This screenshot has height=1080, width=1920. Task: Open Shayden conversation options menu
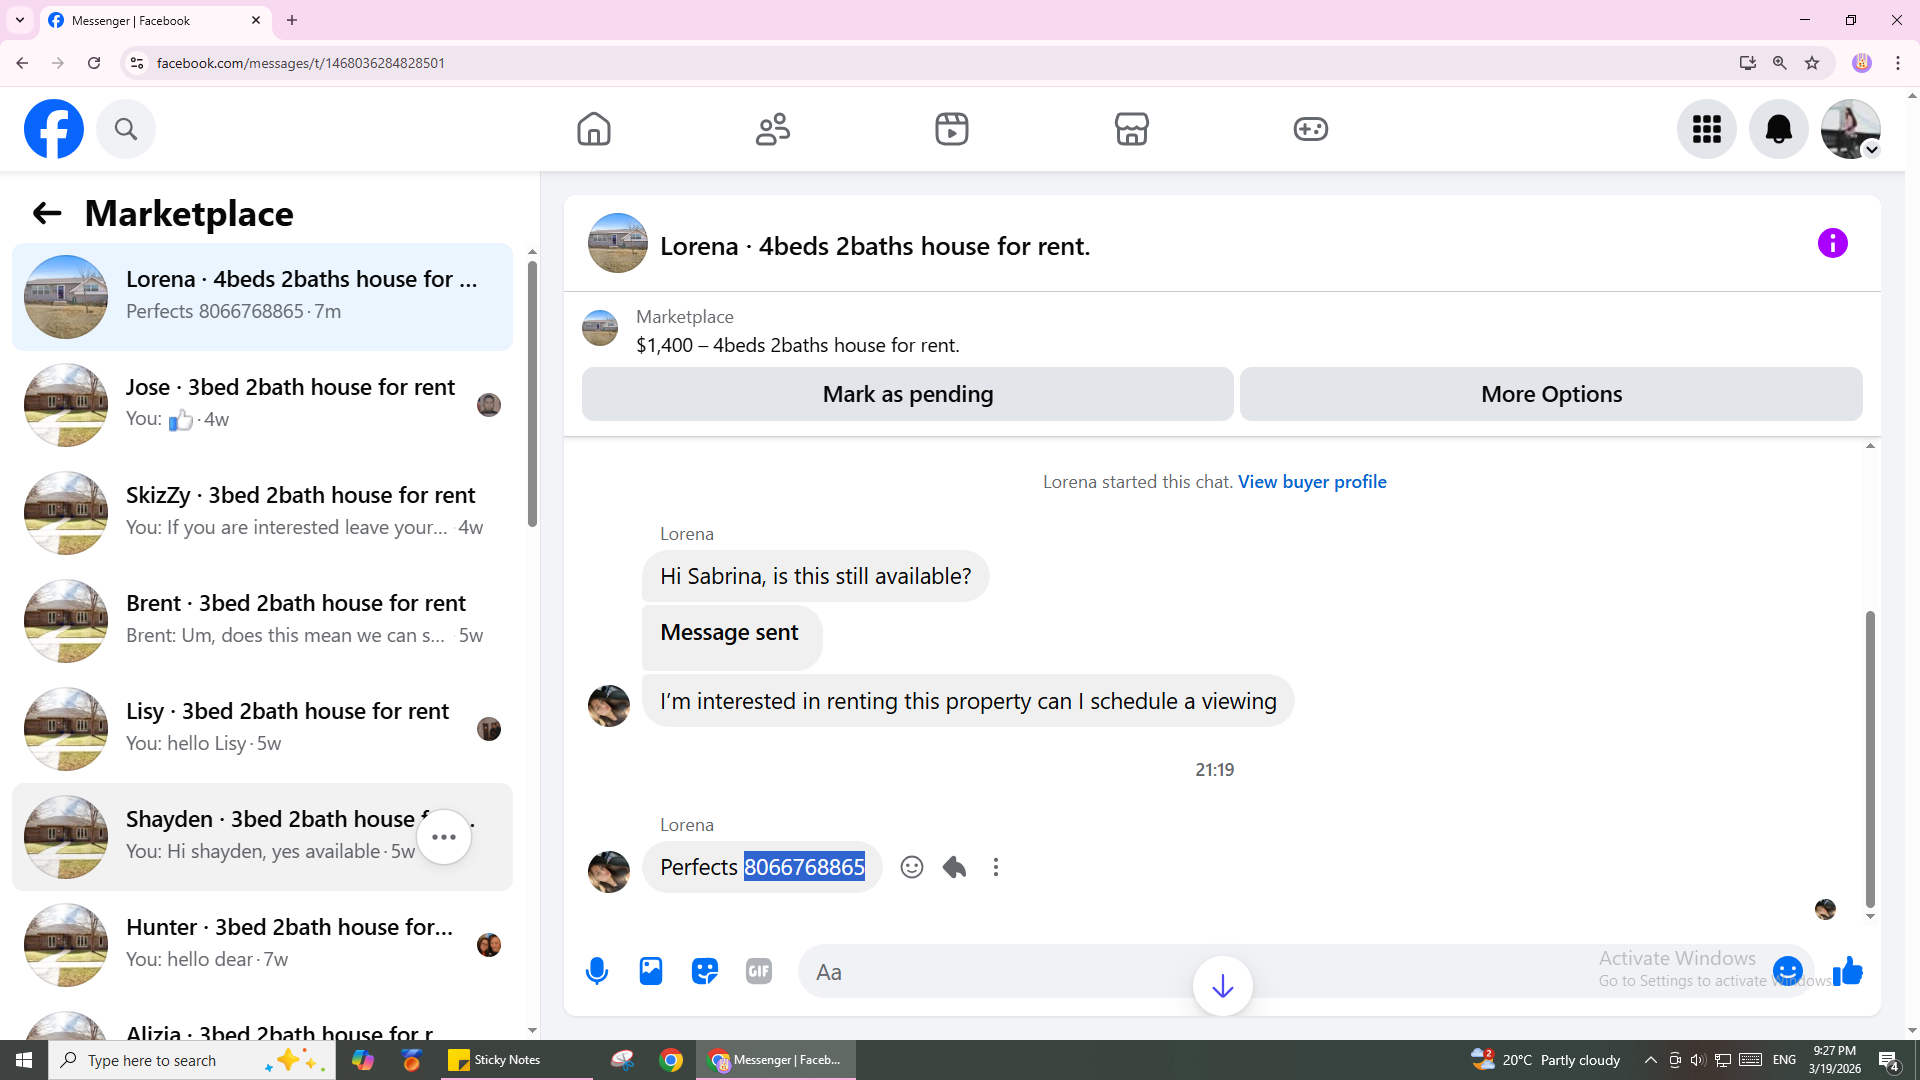tap(444, 837)
